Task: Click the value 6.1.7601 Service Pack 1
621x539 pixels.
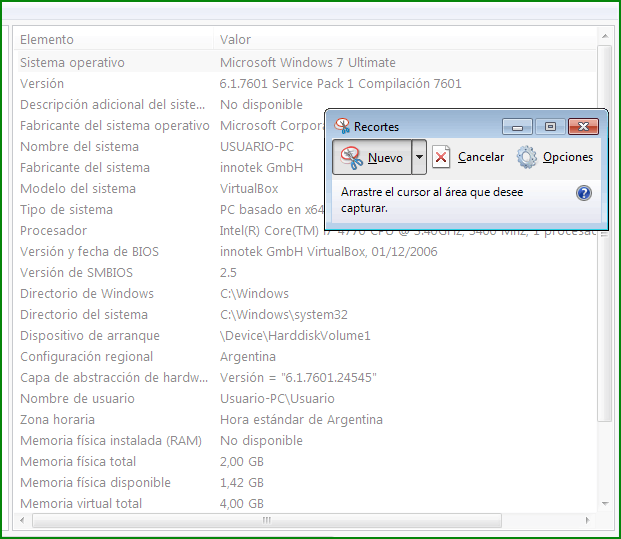Action: 286,84
